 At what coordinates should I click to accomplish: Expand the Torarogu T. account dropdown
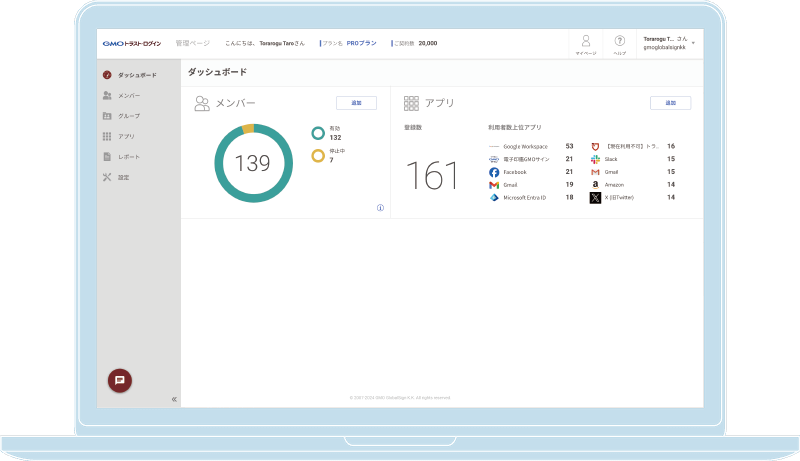point(693,43)
